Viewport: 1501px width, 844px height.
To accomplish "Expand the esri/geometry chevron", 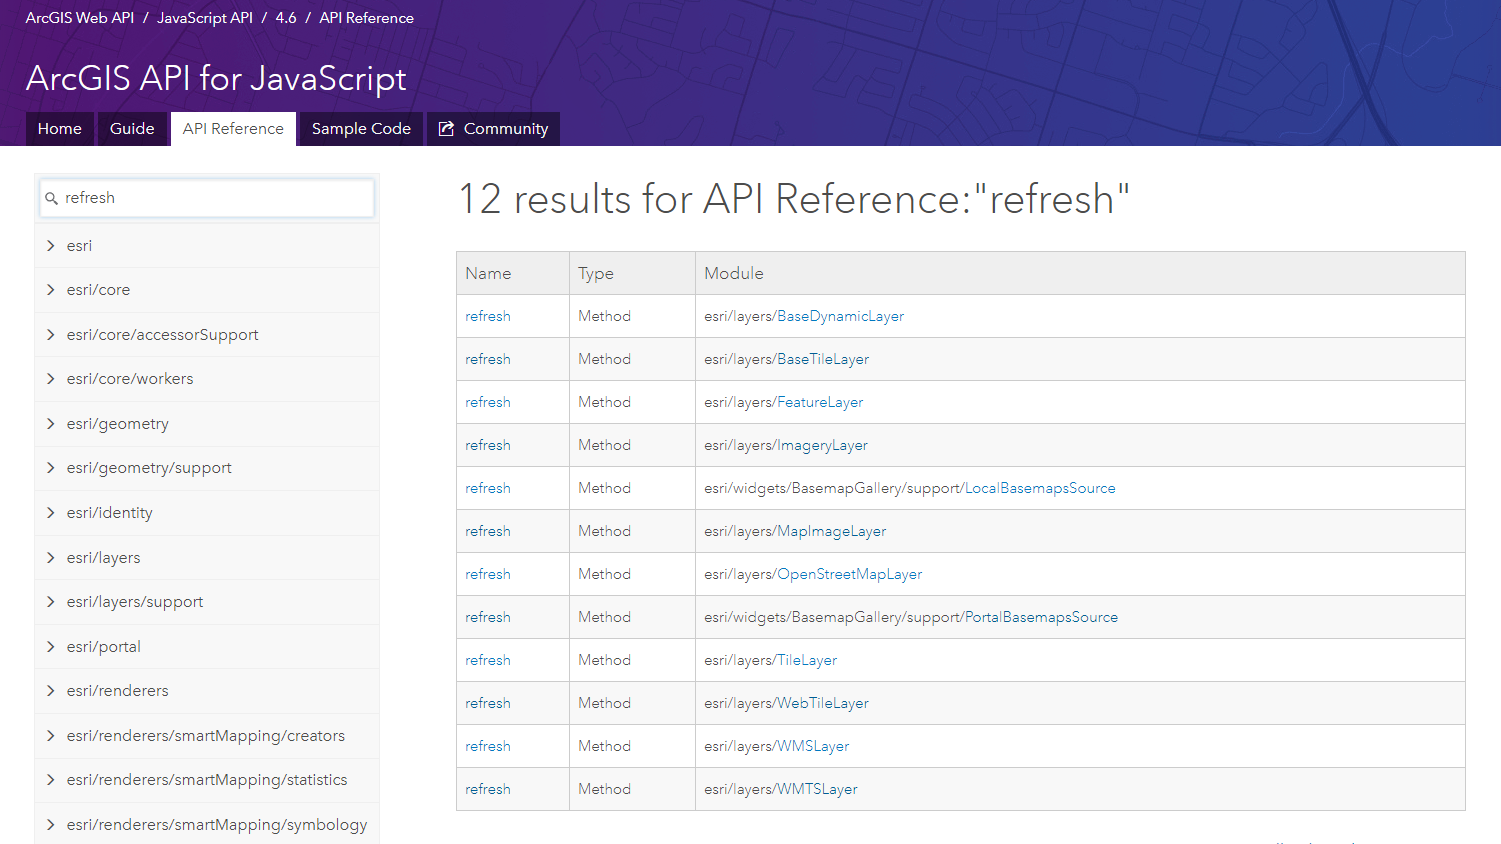I will pyautogui.click(x=50, y=424).
